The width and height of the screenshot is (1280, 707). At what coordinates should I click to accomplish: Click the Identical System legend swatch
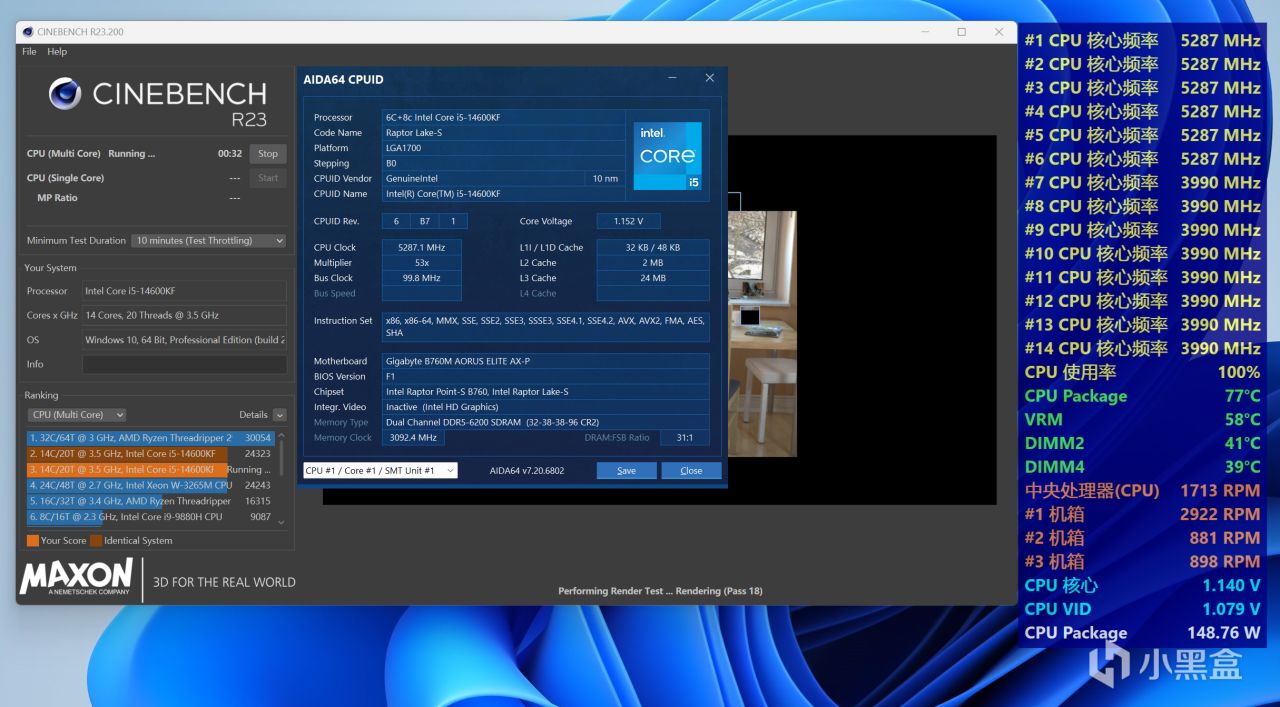(96, 541)
